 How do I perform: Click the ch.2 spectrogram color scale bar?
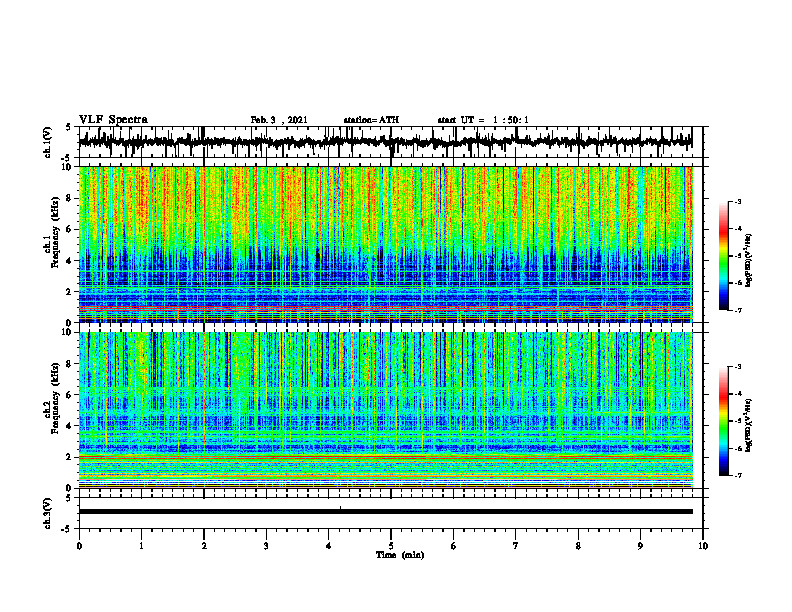pos(724,421)
